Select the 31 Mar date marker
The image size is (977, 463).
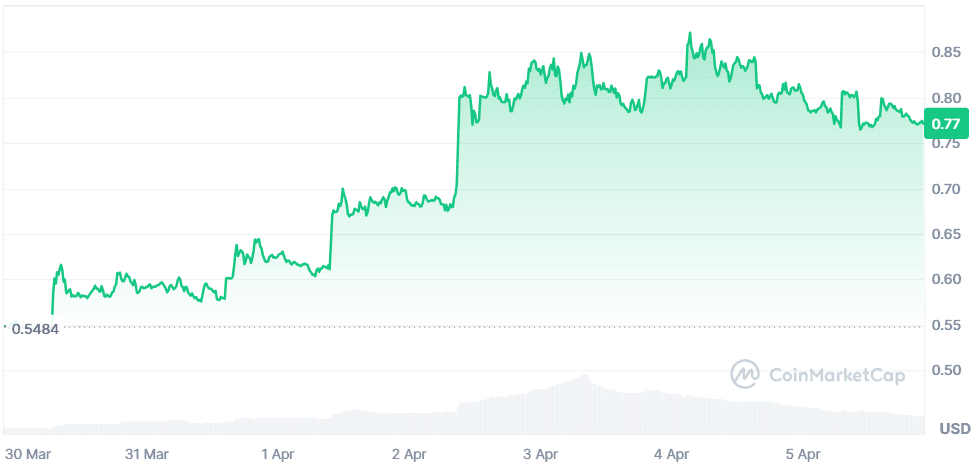click(147, 454)
